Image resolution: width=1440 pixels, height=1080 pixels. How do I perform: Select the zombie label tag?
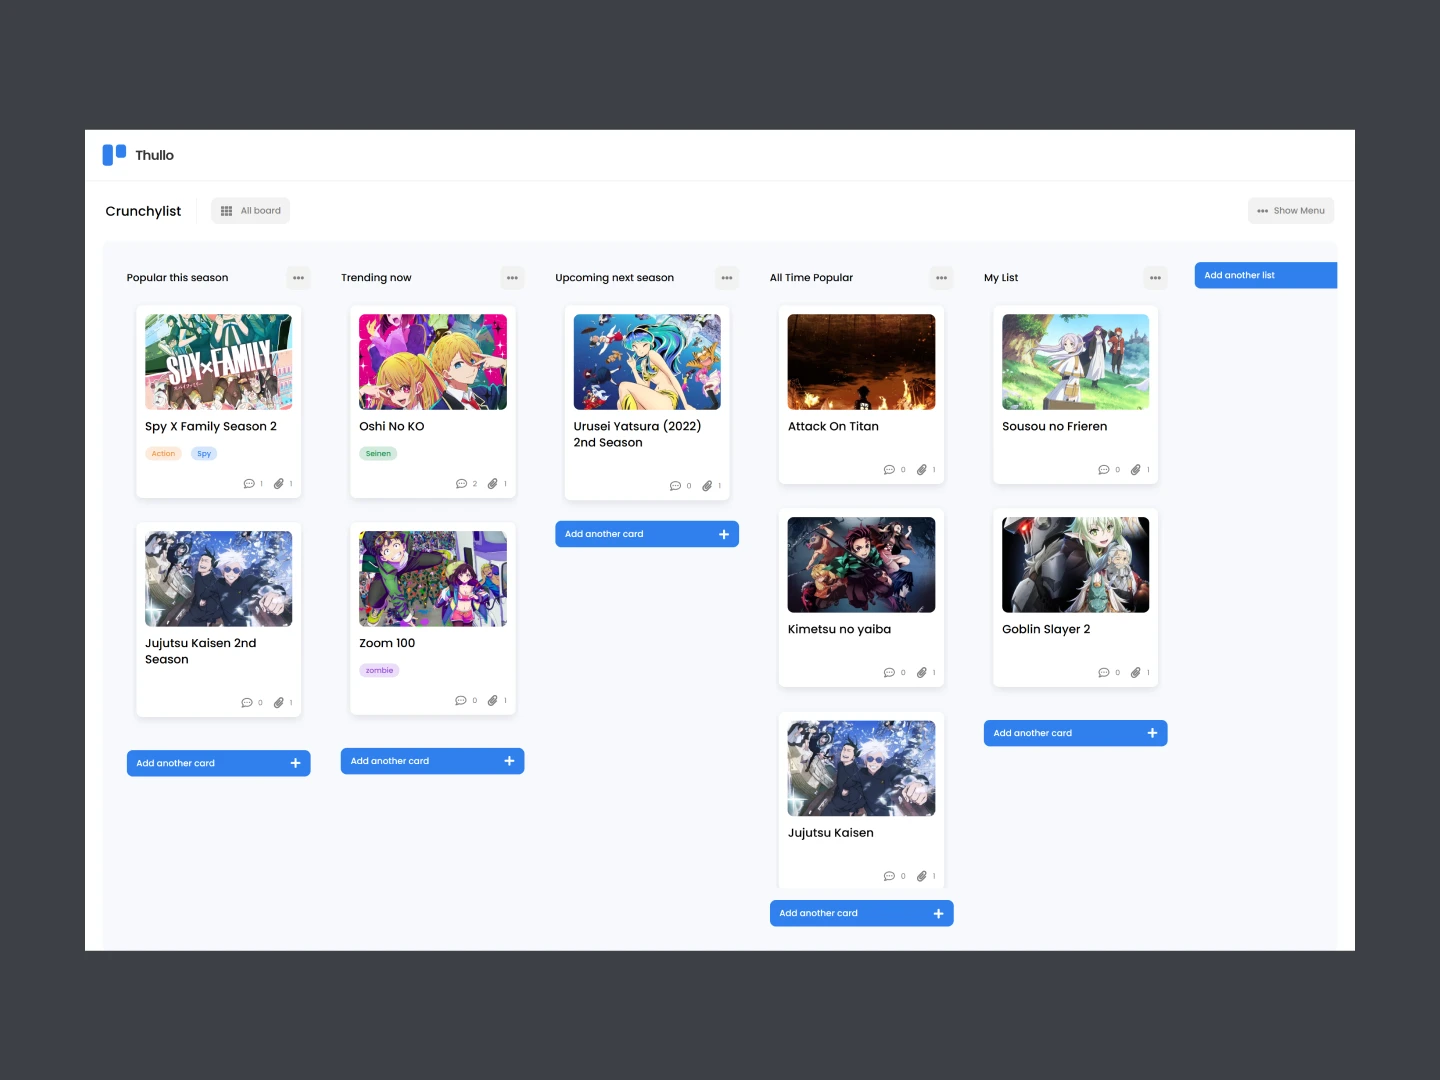tap(379, 671)
